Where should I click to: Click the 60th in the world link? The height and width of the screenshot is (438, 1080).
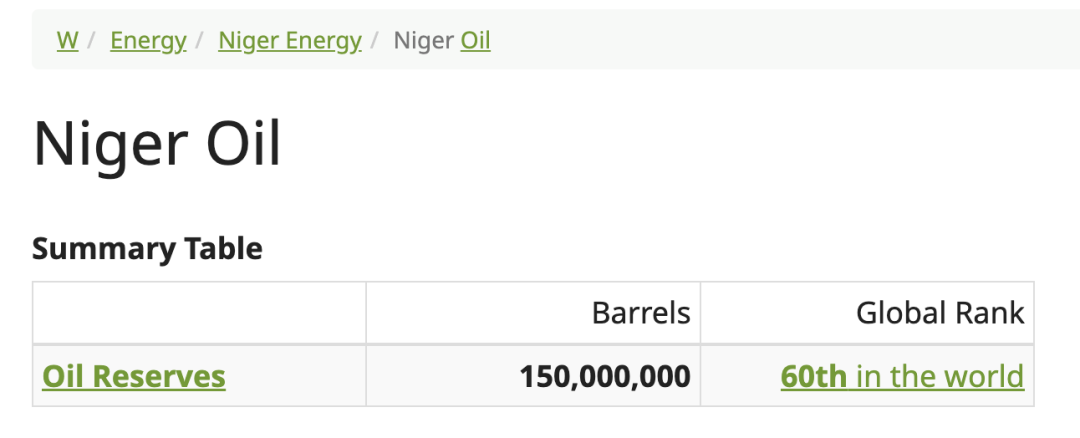(x=902, y=377)
